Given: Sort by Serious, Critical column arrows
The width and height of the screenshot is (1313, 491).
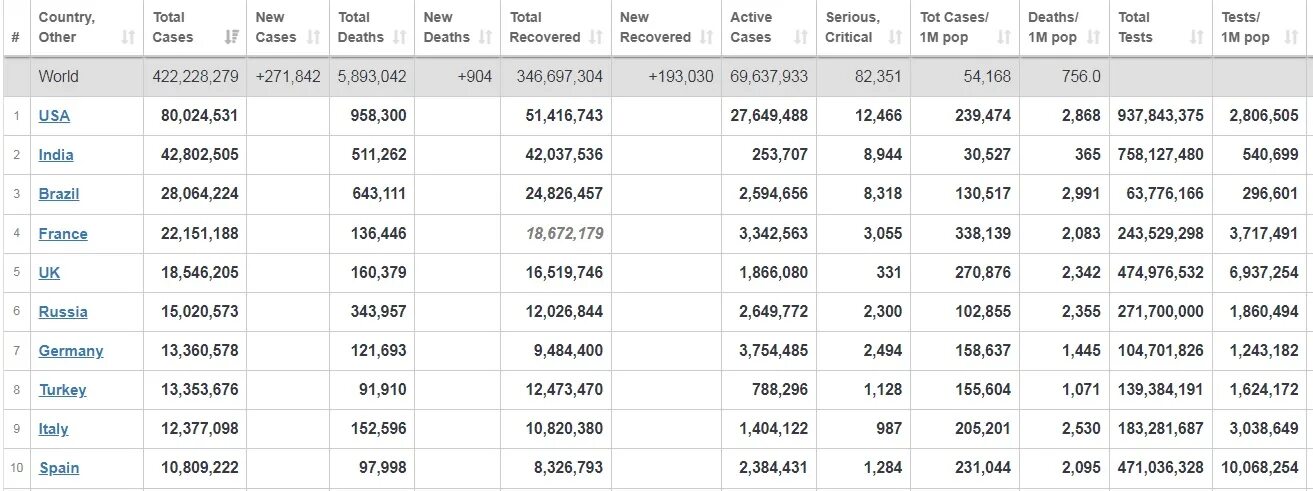Looking at the screenshot, I should tap(895, 37).
